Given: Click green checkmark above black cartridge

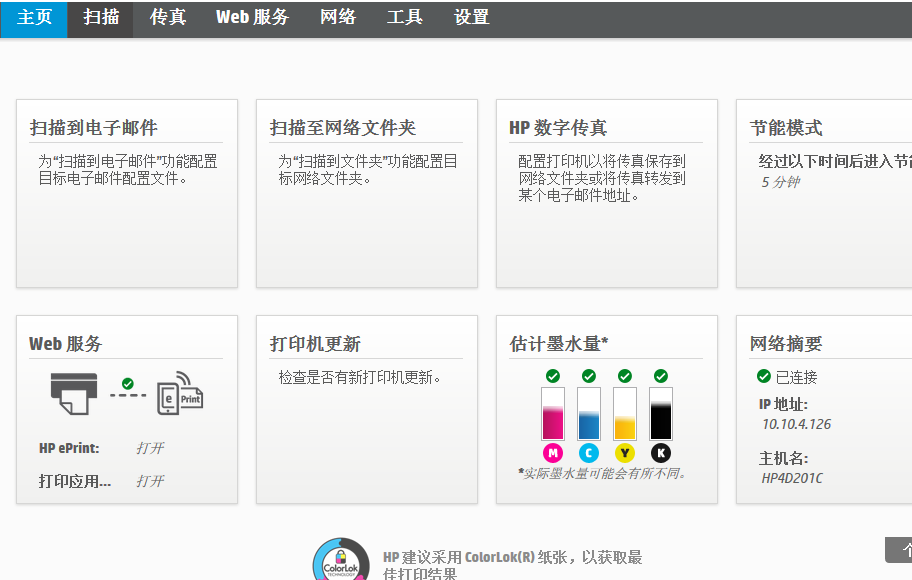Looking at the screenshot, I should (661, 376).
